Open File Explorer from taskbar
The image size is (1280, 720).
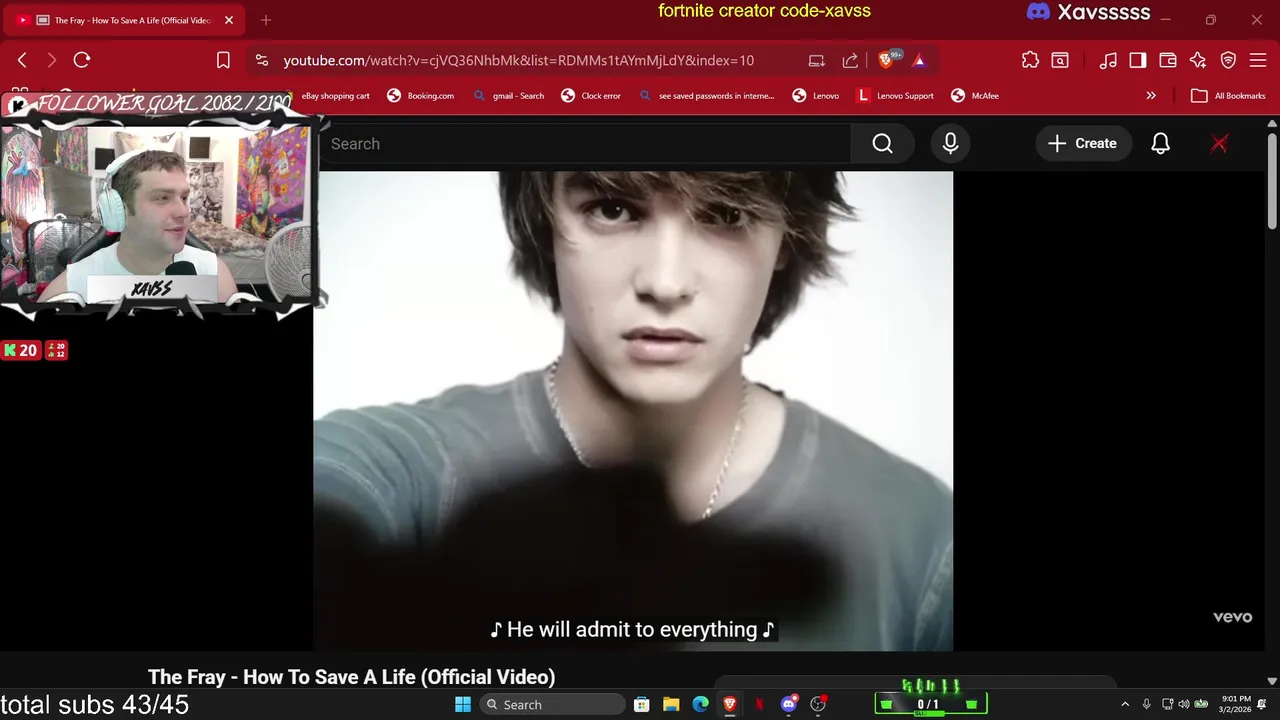coord(671,705)
